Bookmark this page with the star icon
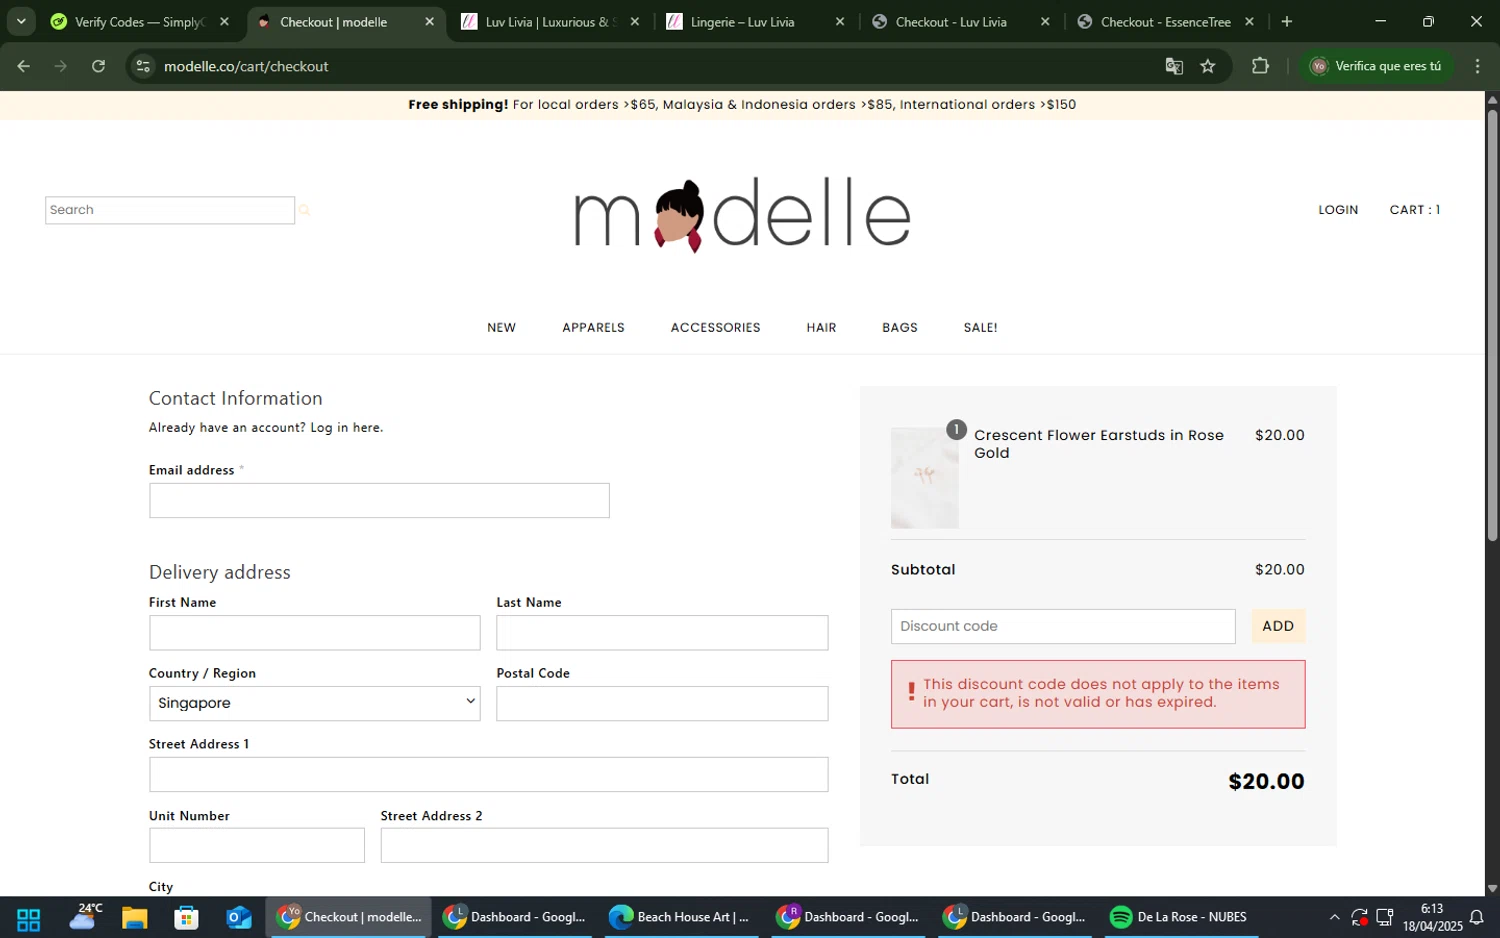Image resolution: width=1500 pixels, height=938 pixels. (1208, 66)
